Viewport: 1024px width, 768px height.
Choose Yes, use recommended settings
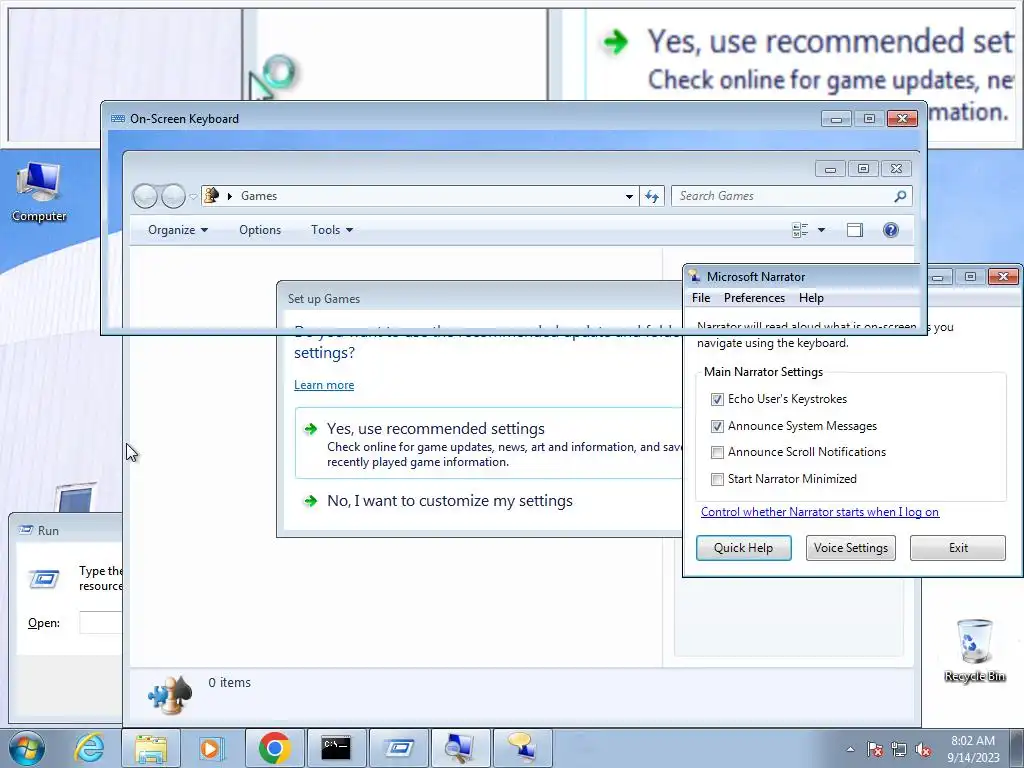(488, 443)
